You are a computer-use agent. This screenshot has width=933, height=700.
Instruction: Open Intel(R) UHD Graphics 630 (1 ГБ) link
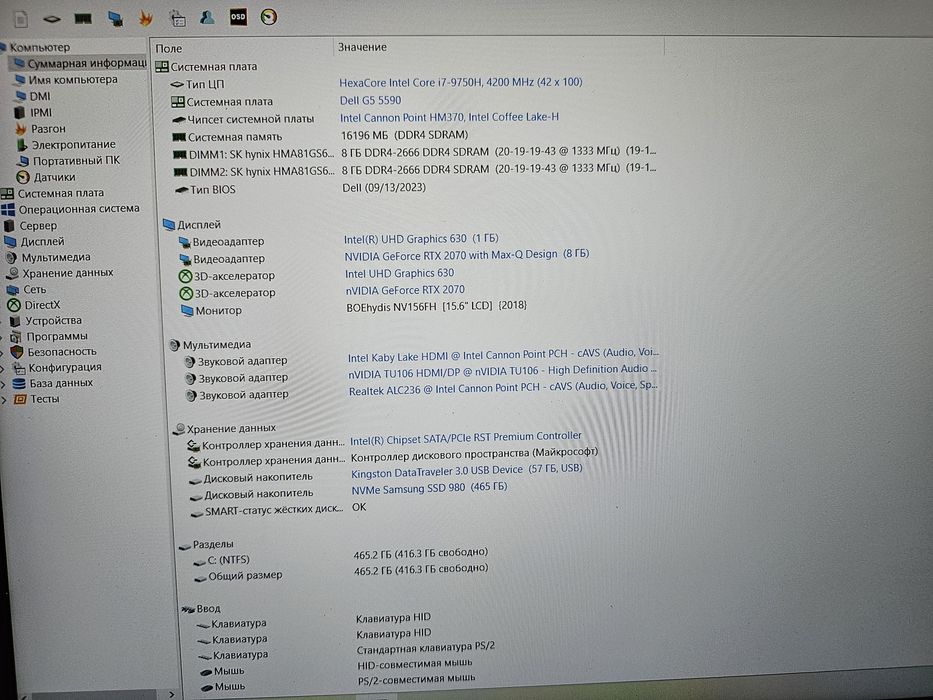(421, 239)
